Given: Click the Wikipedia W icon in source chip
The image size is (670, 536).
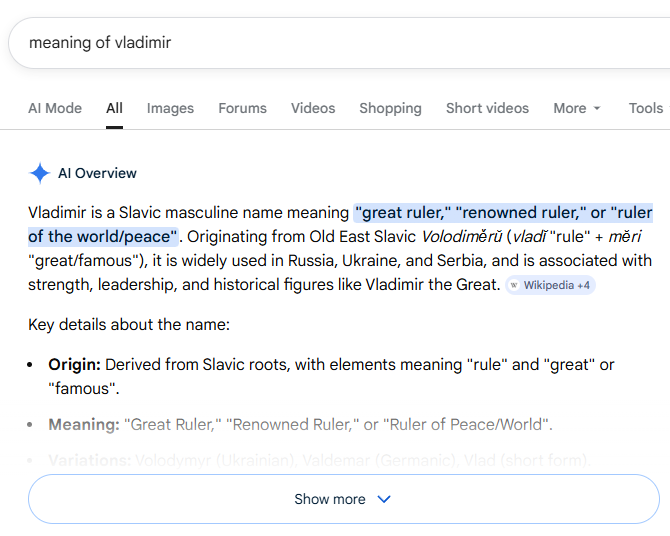Looking at the screenshot, I should coord(514,285).
